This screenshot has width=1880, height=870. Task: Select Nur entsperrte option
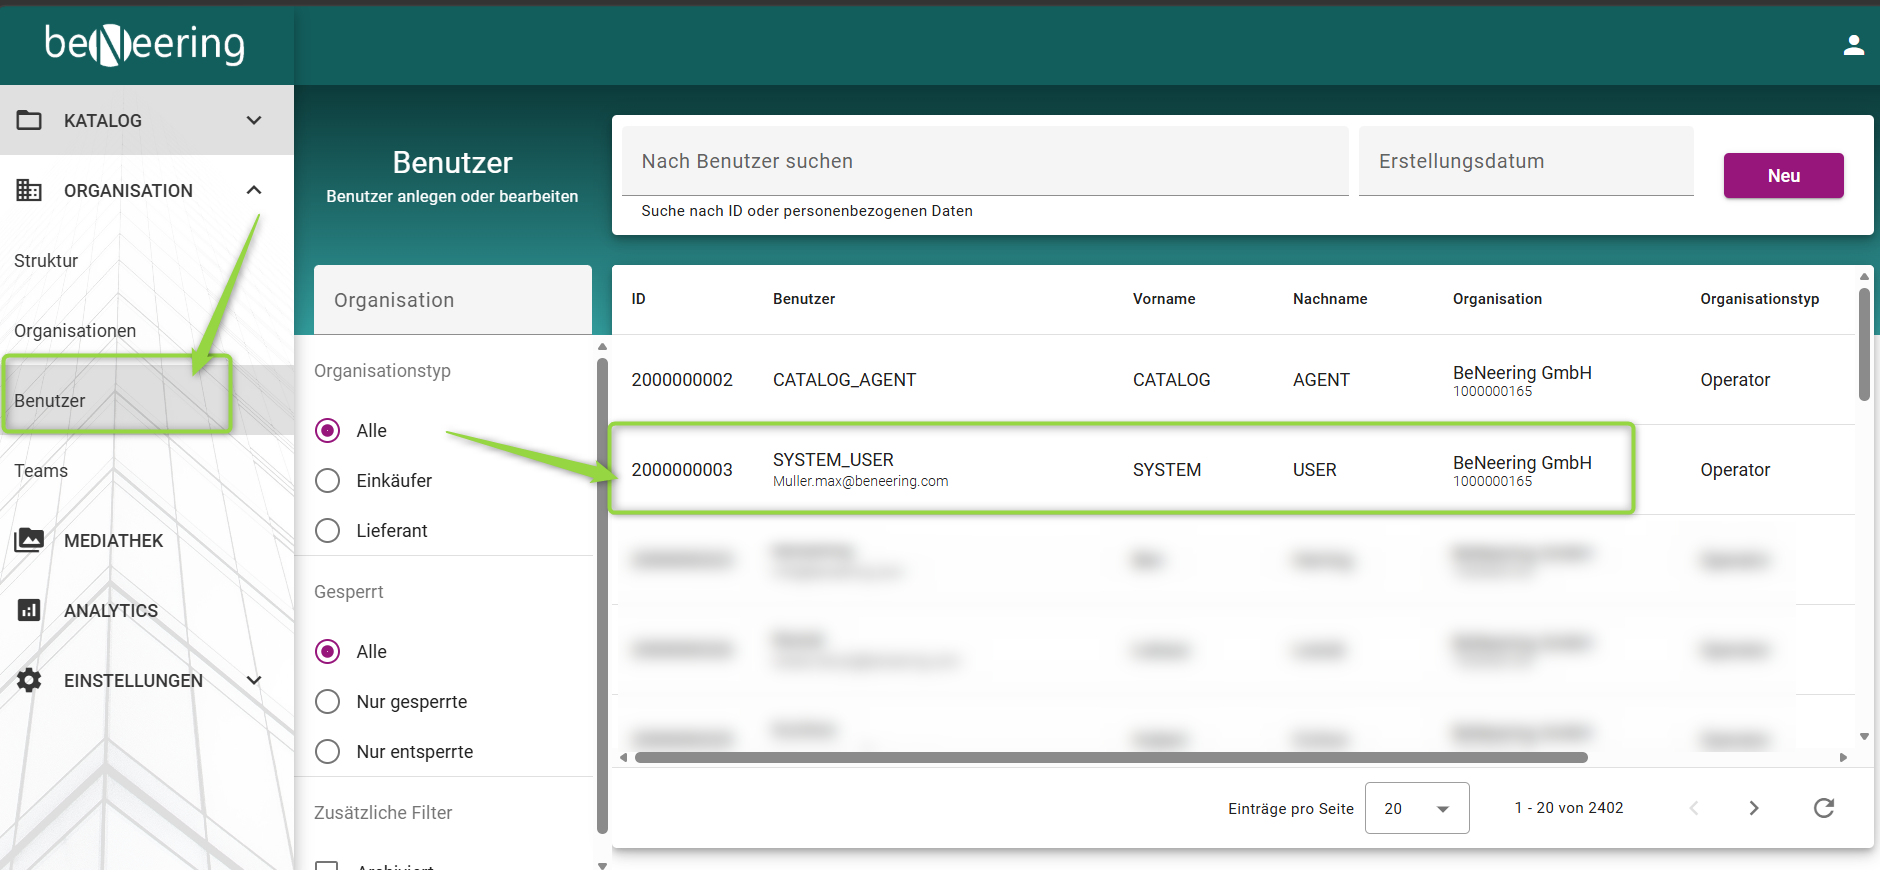(327, 751)
